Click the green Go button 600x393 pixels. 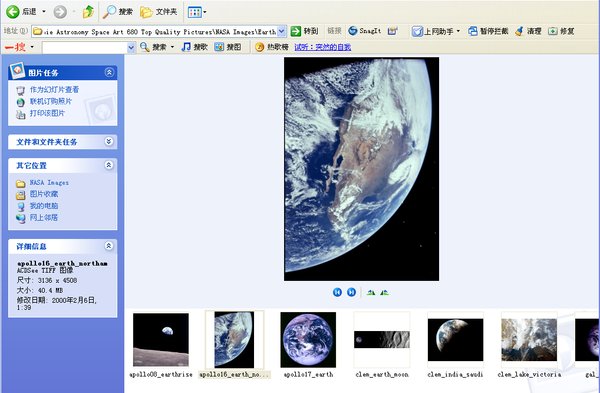coord(305,31)
